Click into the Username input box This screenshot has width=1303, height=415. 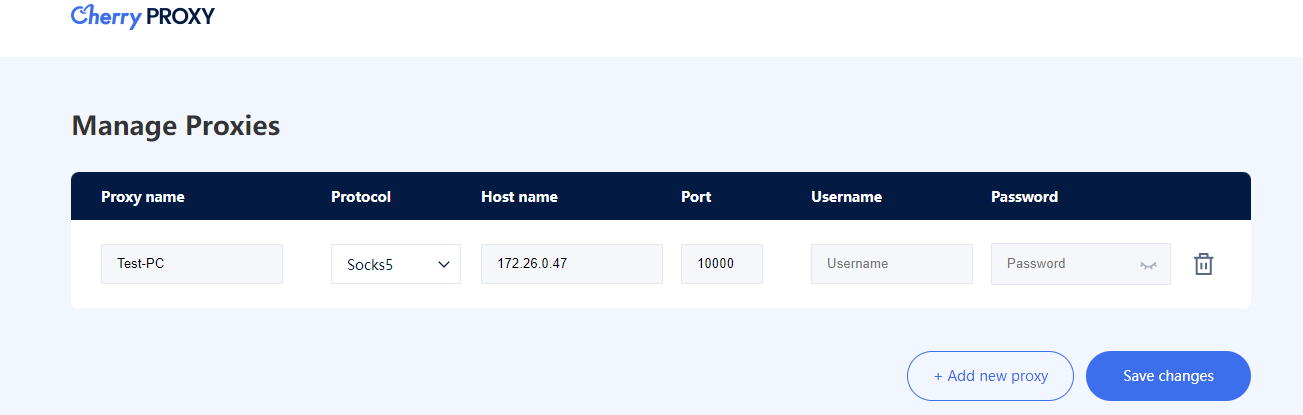coord(891,264)
